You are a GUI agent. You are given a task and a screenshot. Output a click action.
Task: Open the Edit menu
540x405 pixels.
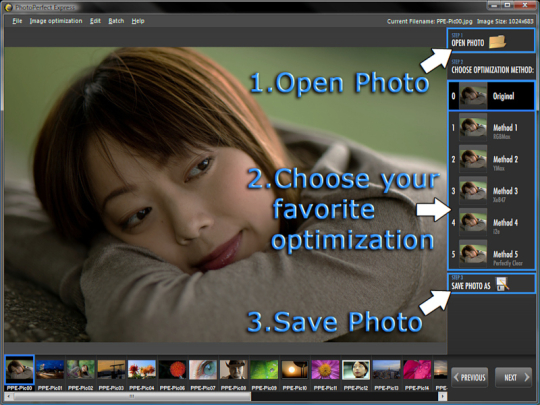(95, 21)
